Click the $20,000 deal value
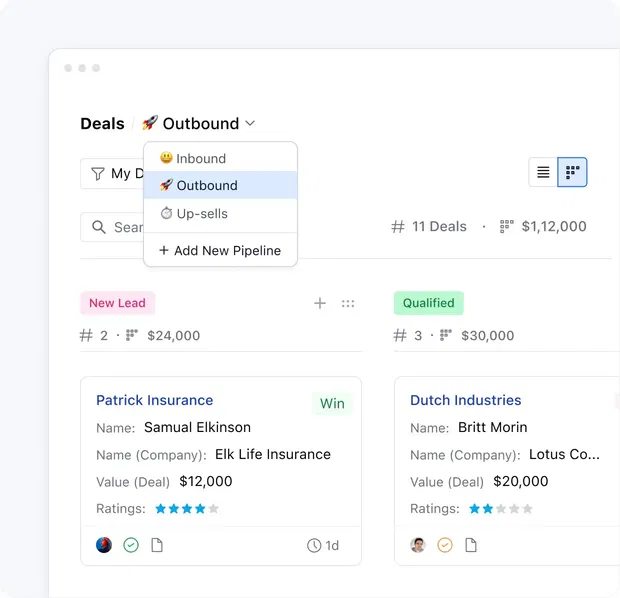 pos(521,481)
